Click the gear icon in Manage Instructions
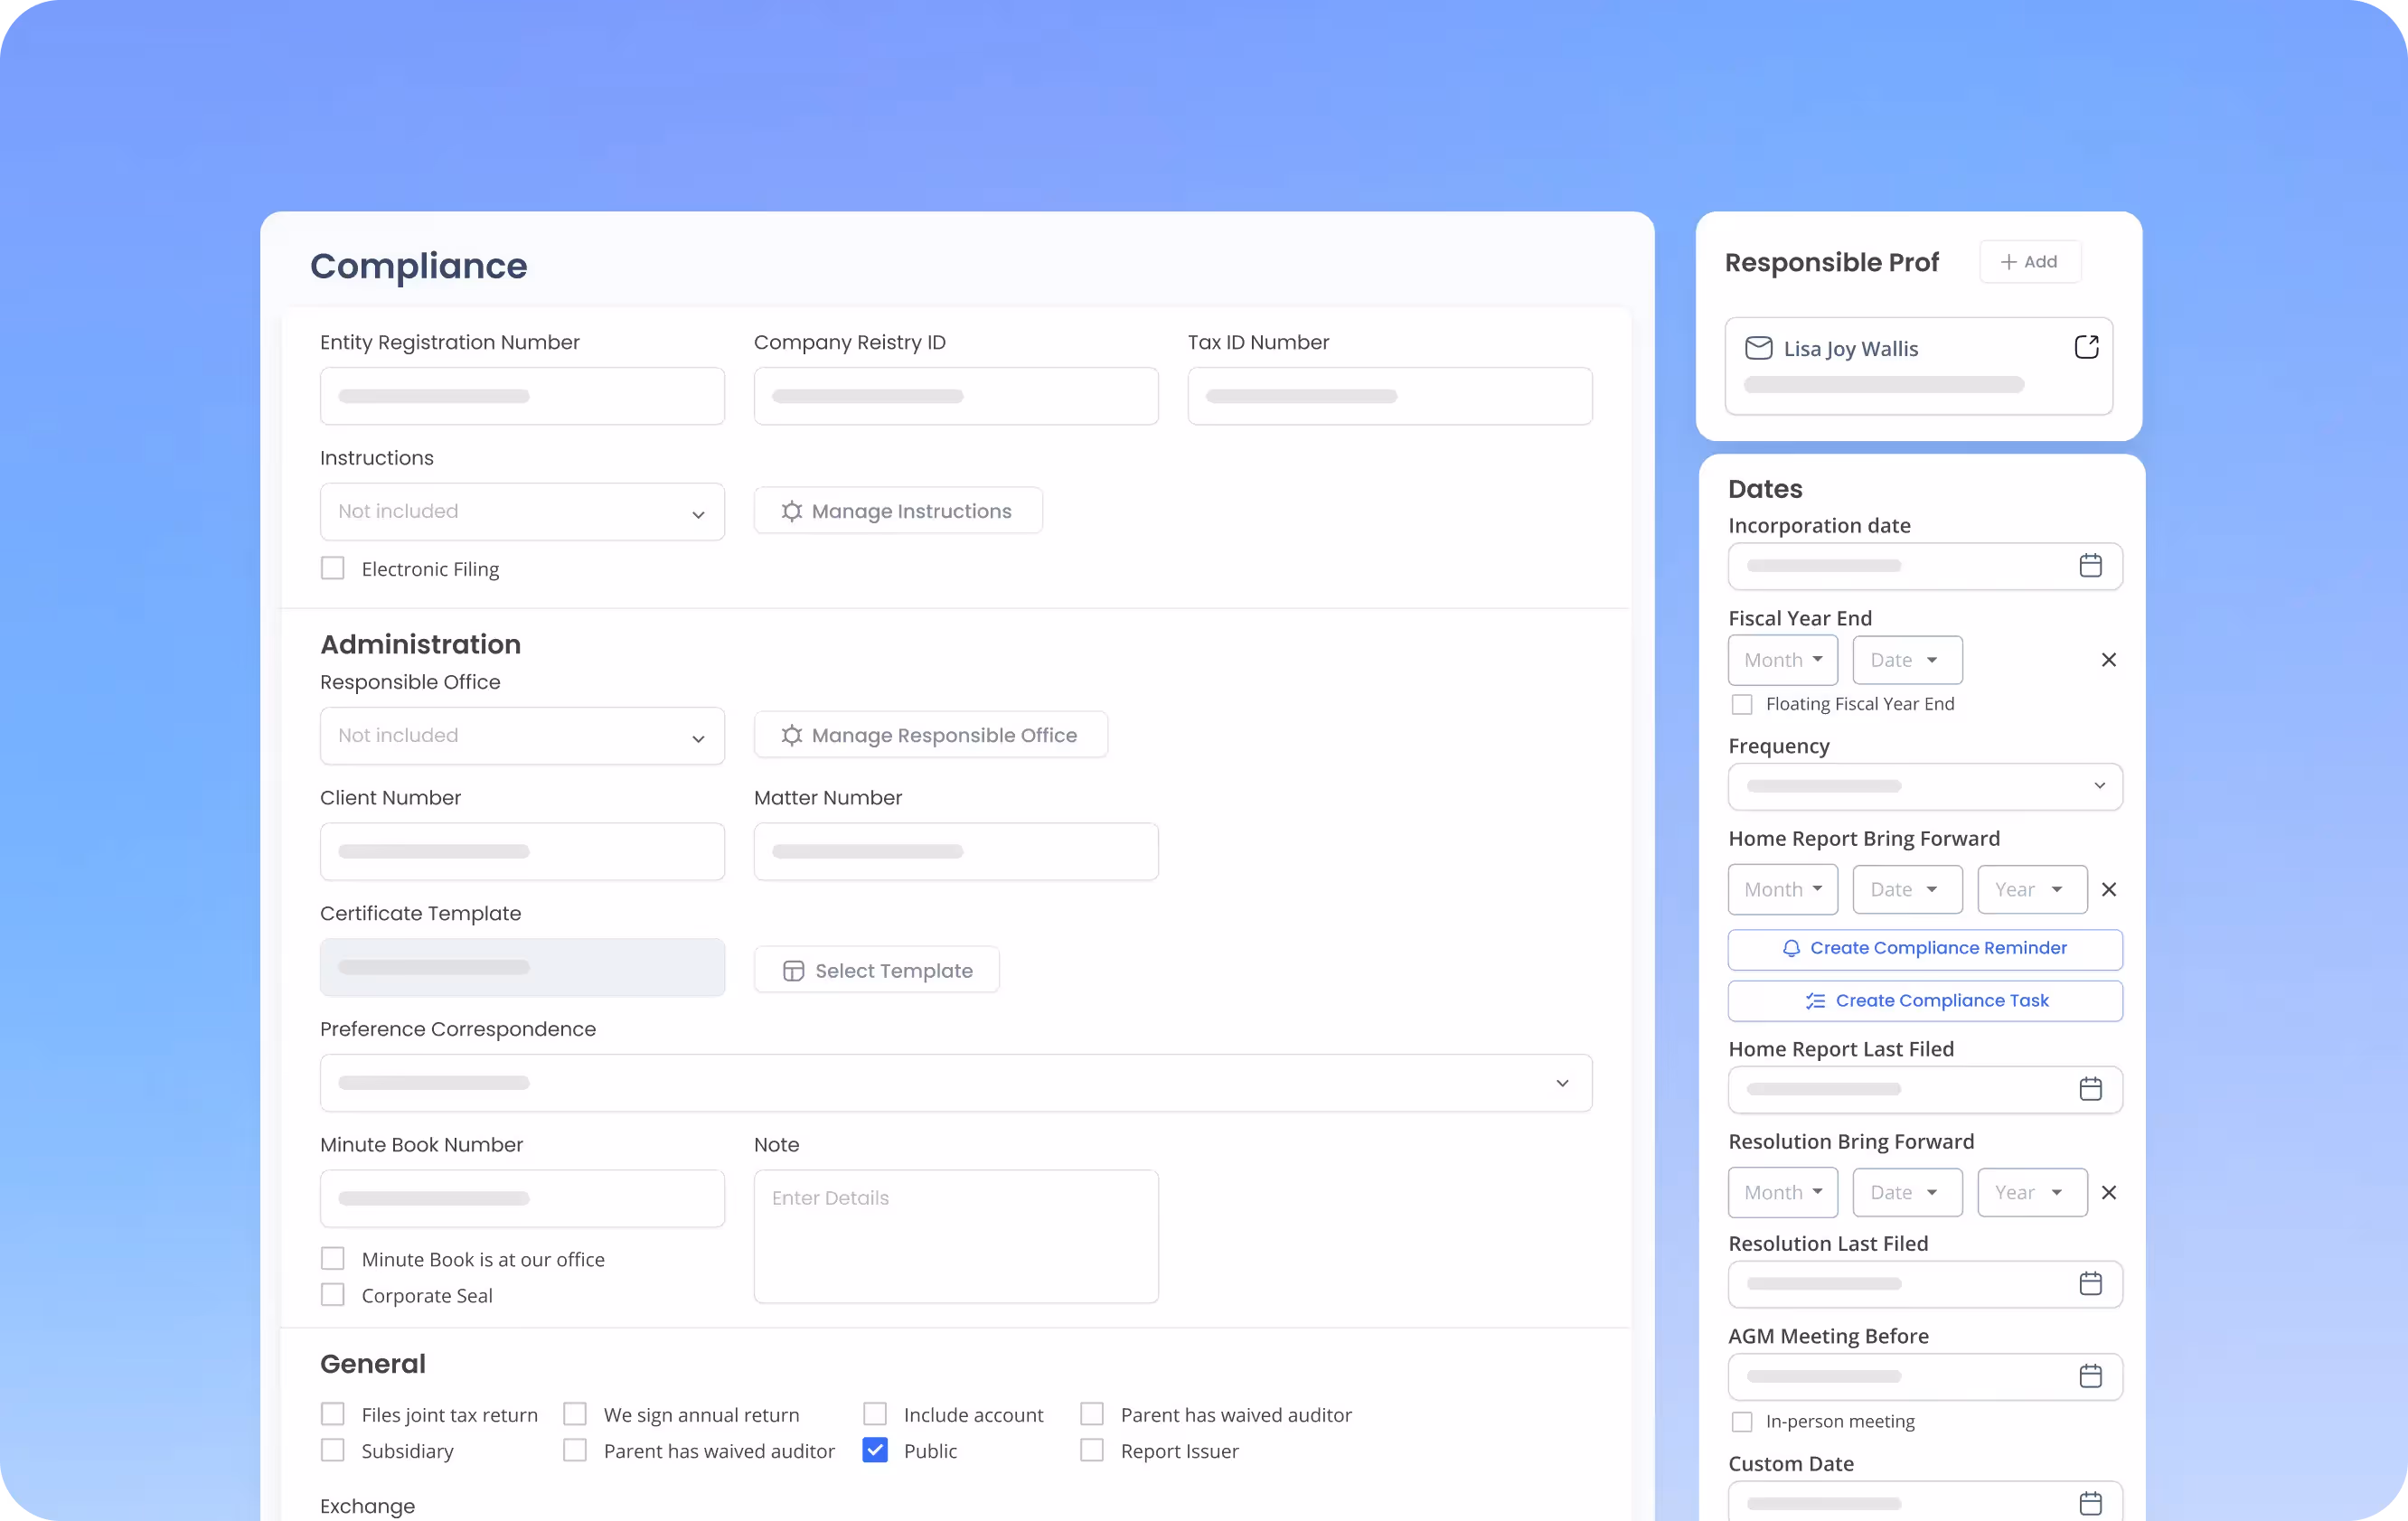The width and height of the screenshot is (2408, 1521). [791, 511]
